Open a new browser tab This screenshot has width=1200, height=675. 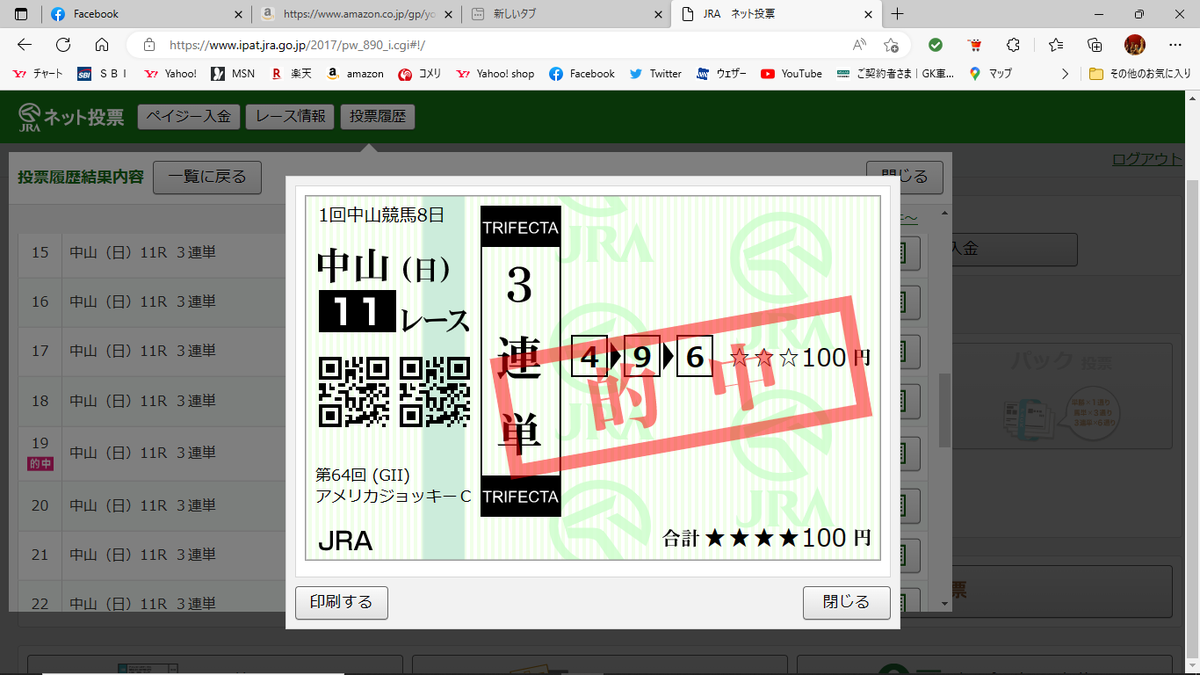pyautogui.click(x=897, y=14)
